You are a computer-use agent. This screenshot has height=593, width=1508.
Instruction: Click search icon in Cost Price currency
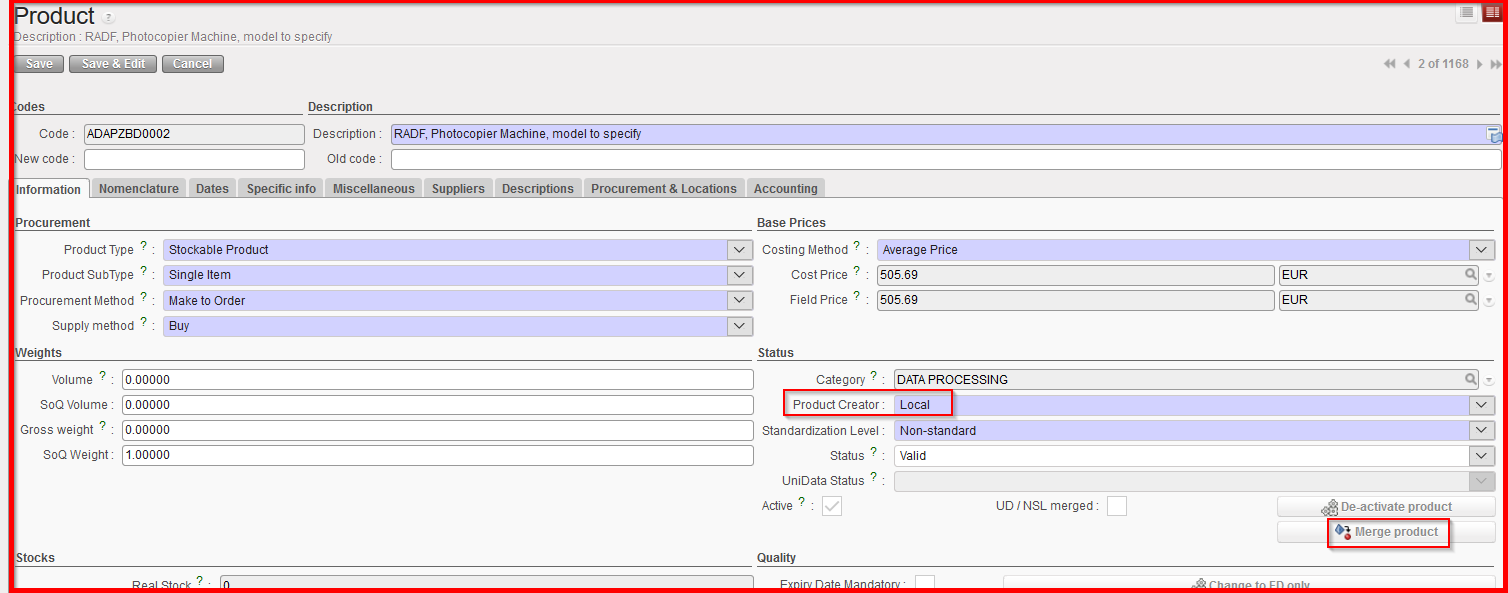coord(1471,274)
